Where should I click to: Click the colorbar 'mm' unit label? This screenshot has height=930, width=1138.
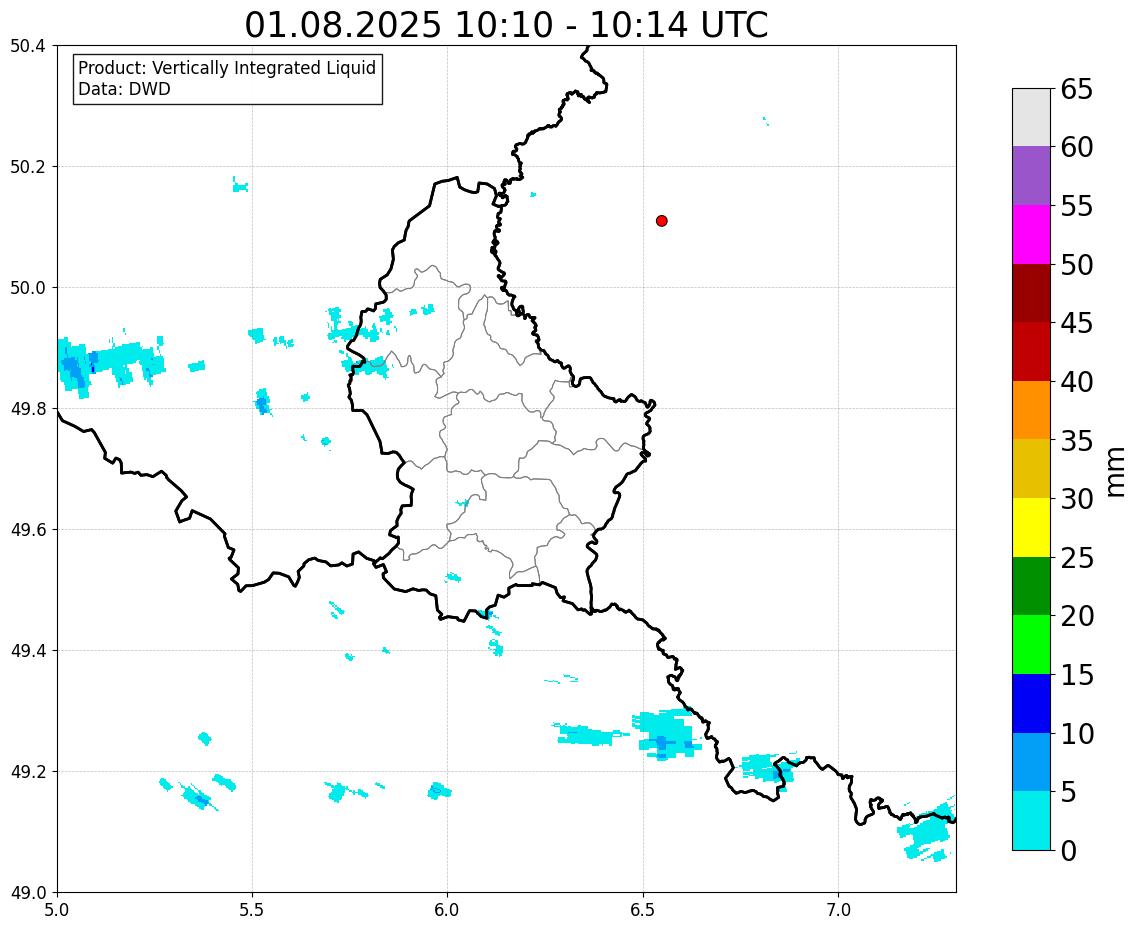tap(1116, 472)
